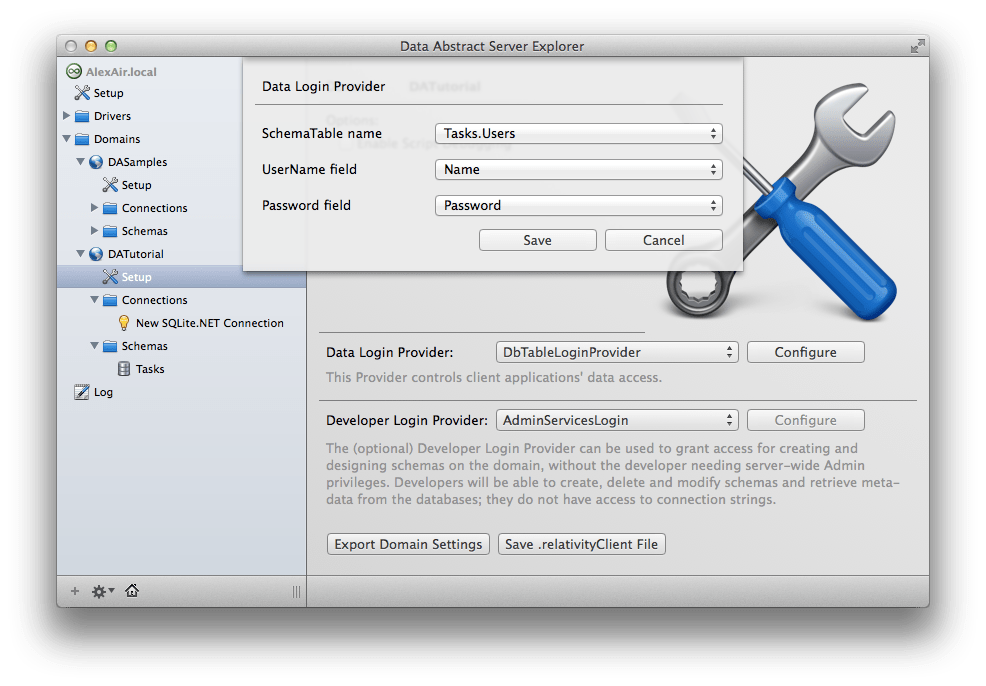Image resolution: width=986 pixels, height=686 pixels.
Task: Click the DATutorial Schemas folder icon
Action: 110,346
